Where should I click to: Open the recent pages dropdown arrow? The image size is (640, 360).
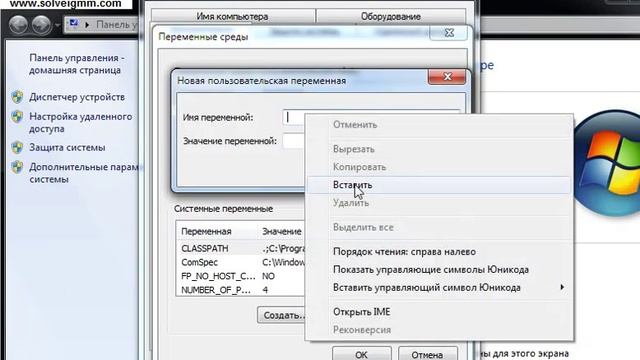point(57,25)
